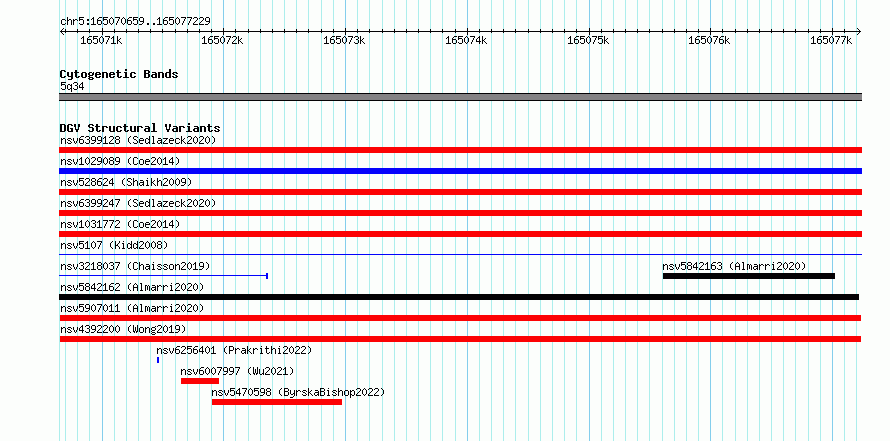Click the 165071k ruler tick label

[100, 40]
